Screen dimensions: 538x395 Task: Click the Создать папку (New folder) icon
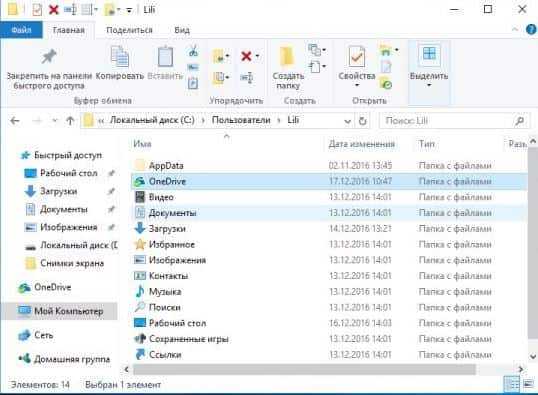pyautogui.click(x=287, y=57)
